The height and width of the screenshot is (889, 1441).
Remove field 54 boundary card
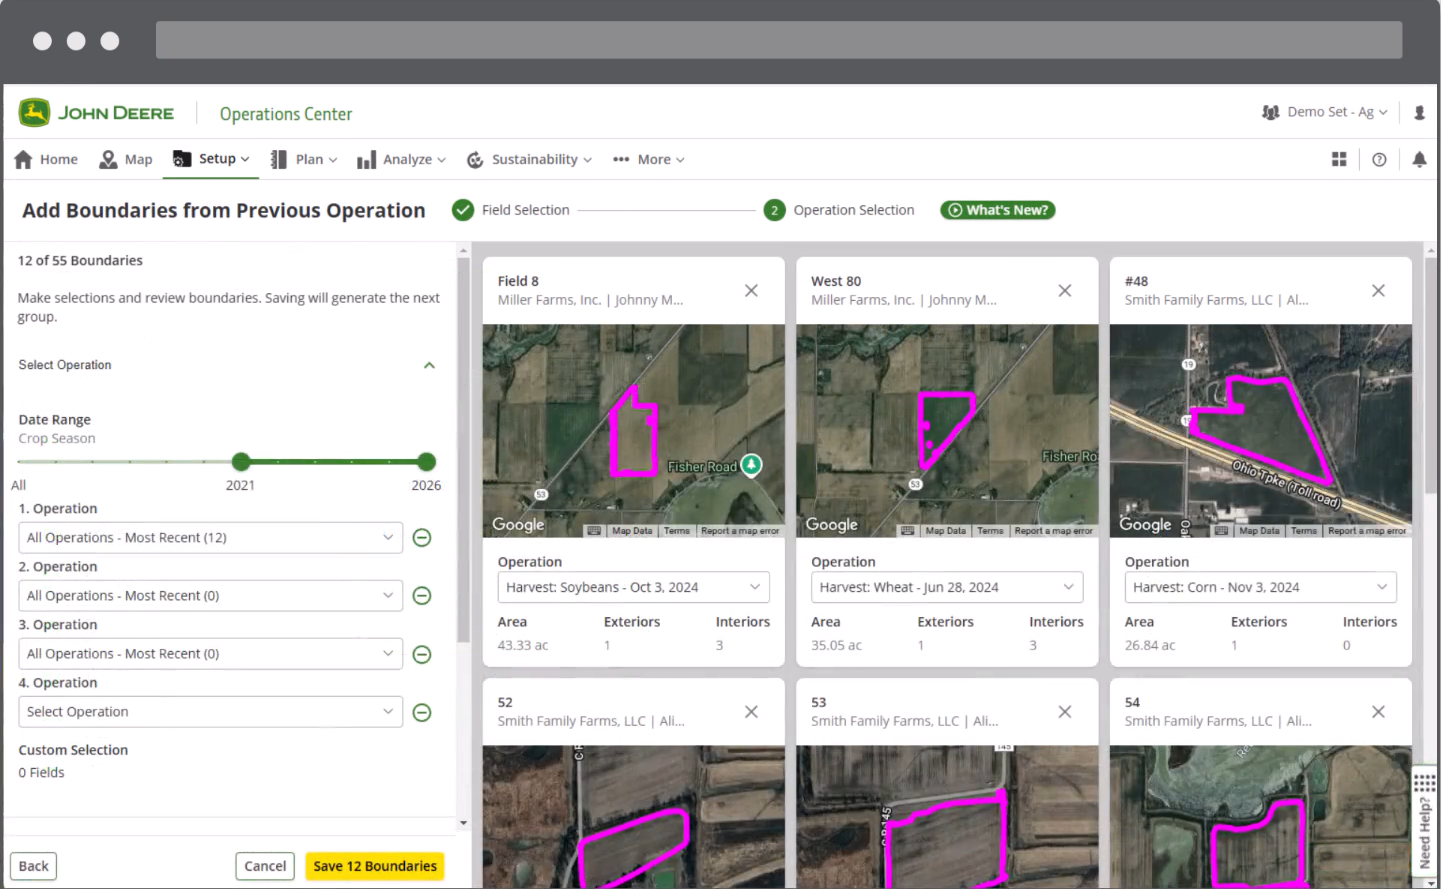[1378, 711]
